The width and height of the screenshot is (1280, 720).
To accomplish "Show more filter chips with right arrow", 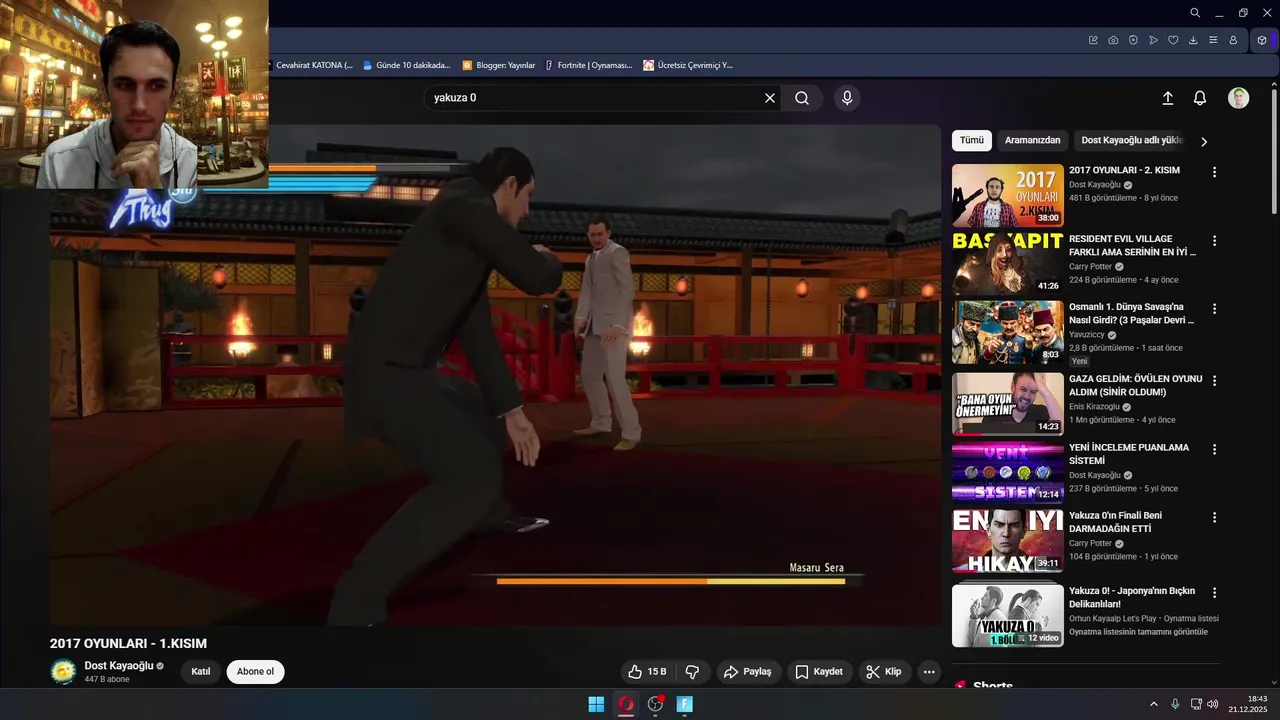I will coord(1204,142).
